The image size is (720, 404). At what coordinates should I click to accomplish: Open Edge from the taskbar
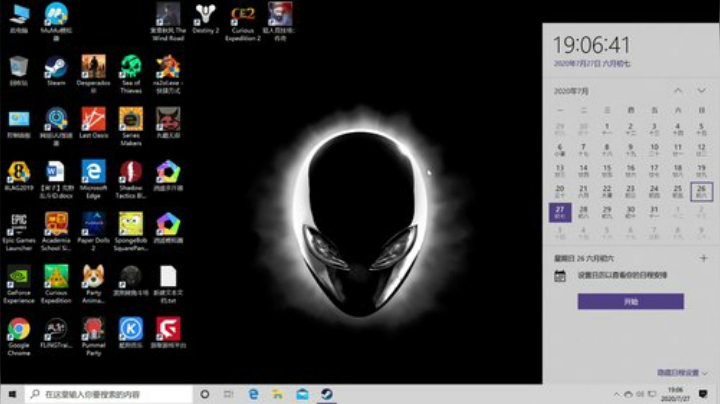click(253, 394)
